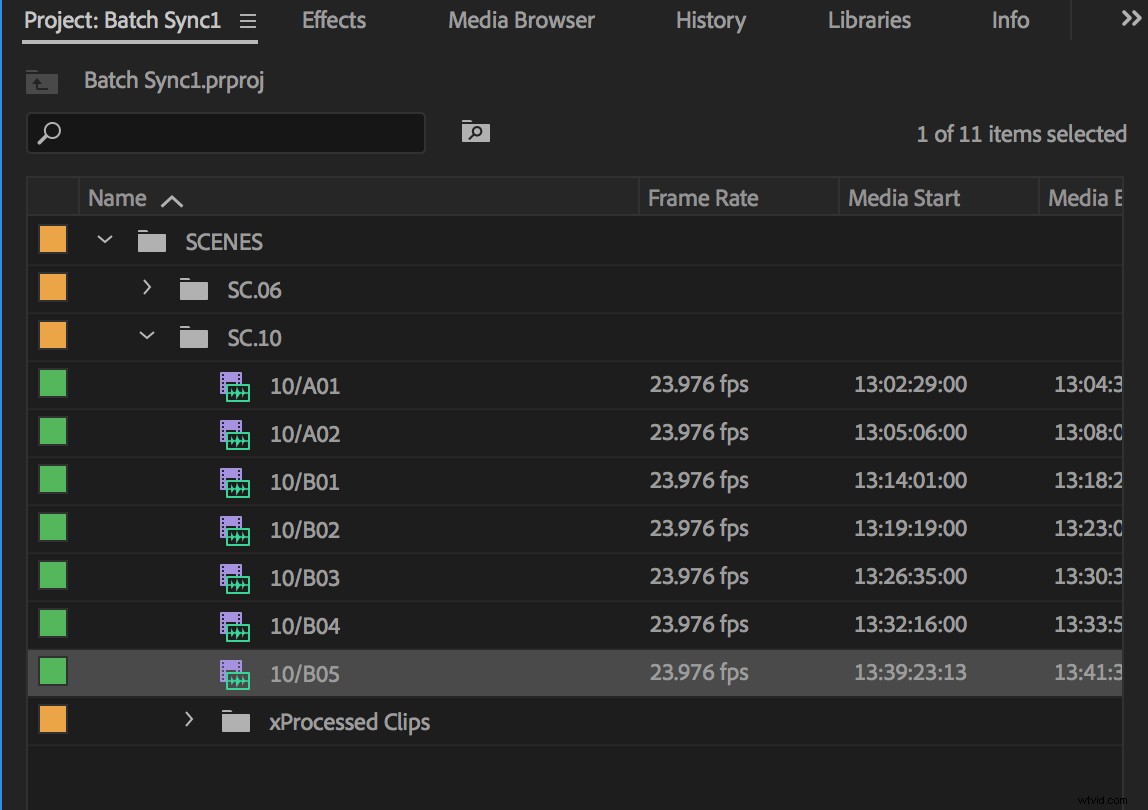Select the SC.10 bin folder icon
Image resolution: width=1148 pixels, height=810 pixels.
pos(193,337)
